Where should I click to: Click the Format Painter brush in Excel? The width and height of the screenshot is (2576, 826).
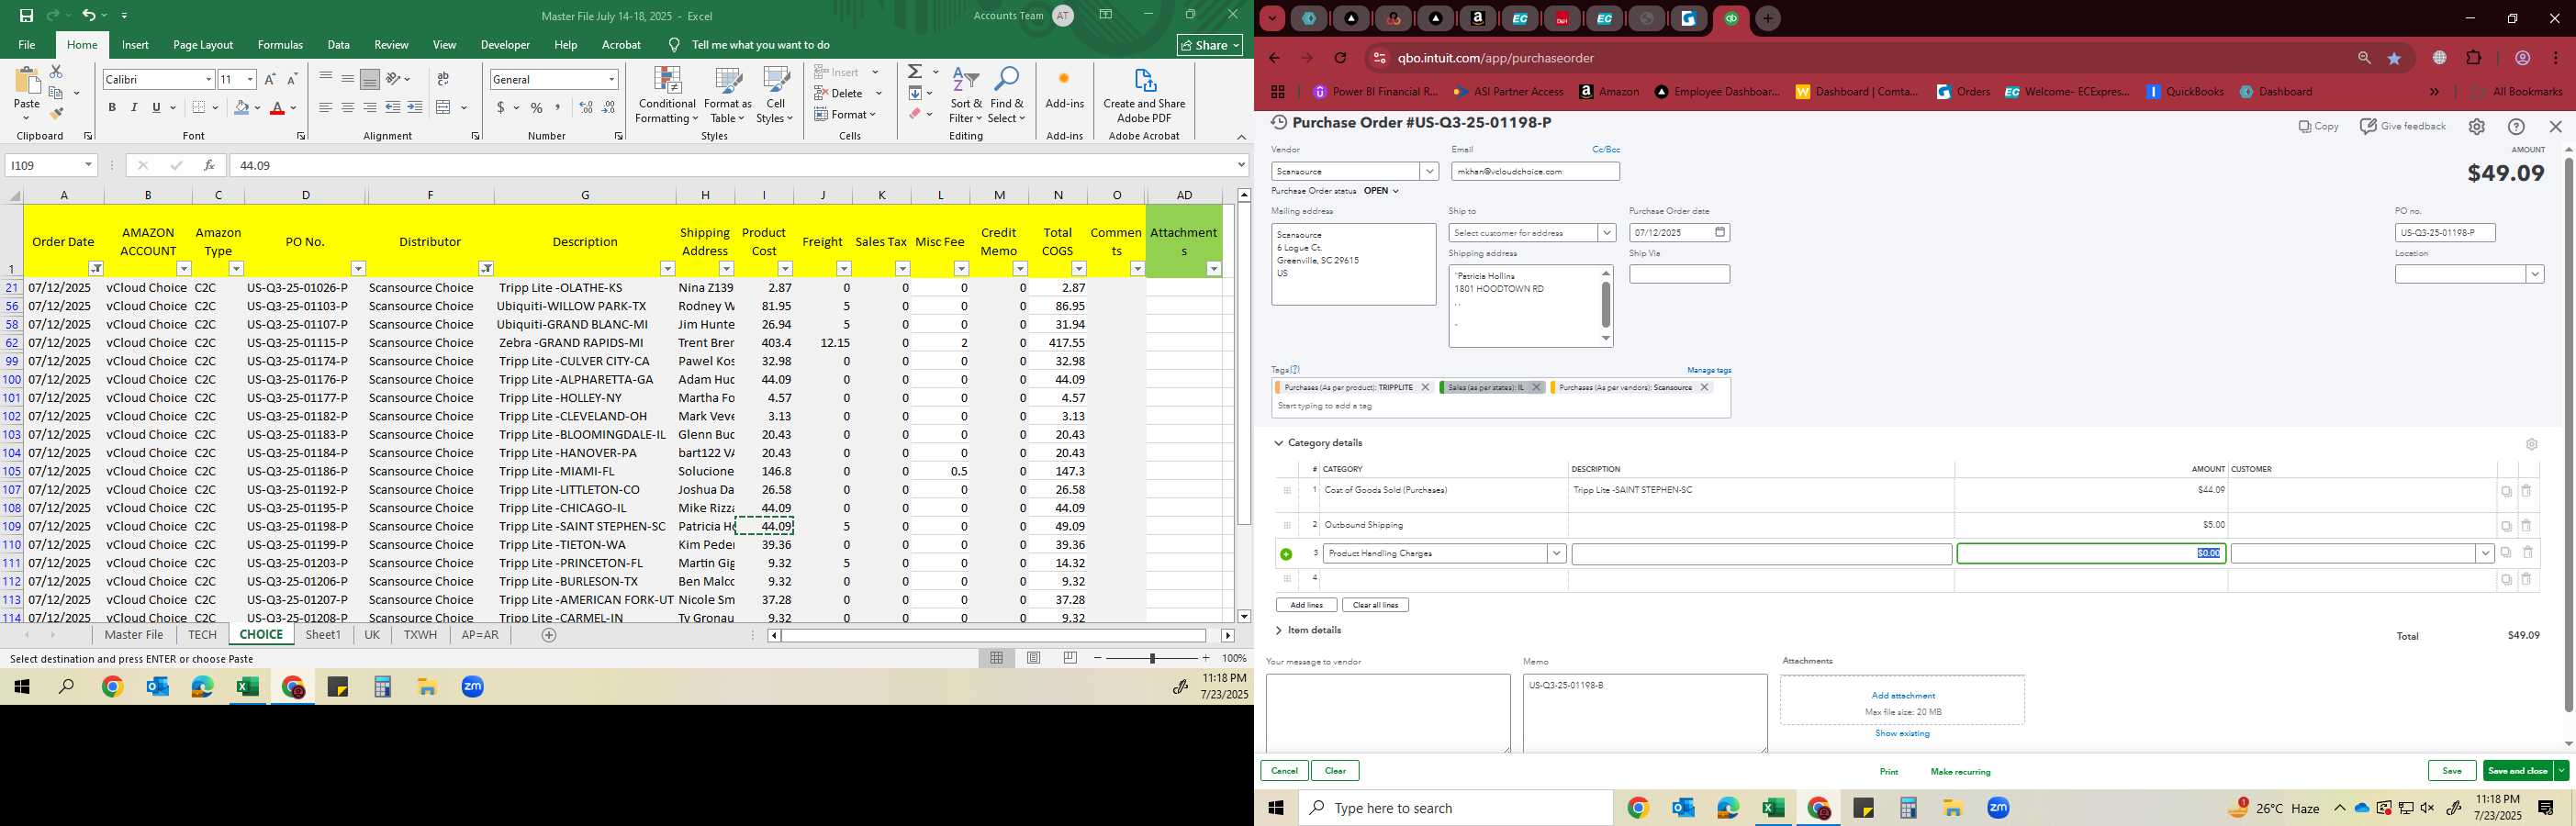56,113
